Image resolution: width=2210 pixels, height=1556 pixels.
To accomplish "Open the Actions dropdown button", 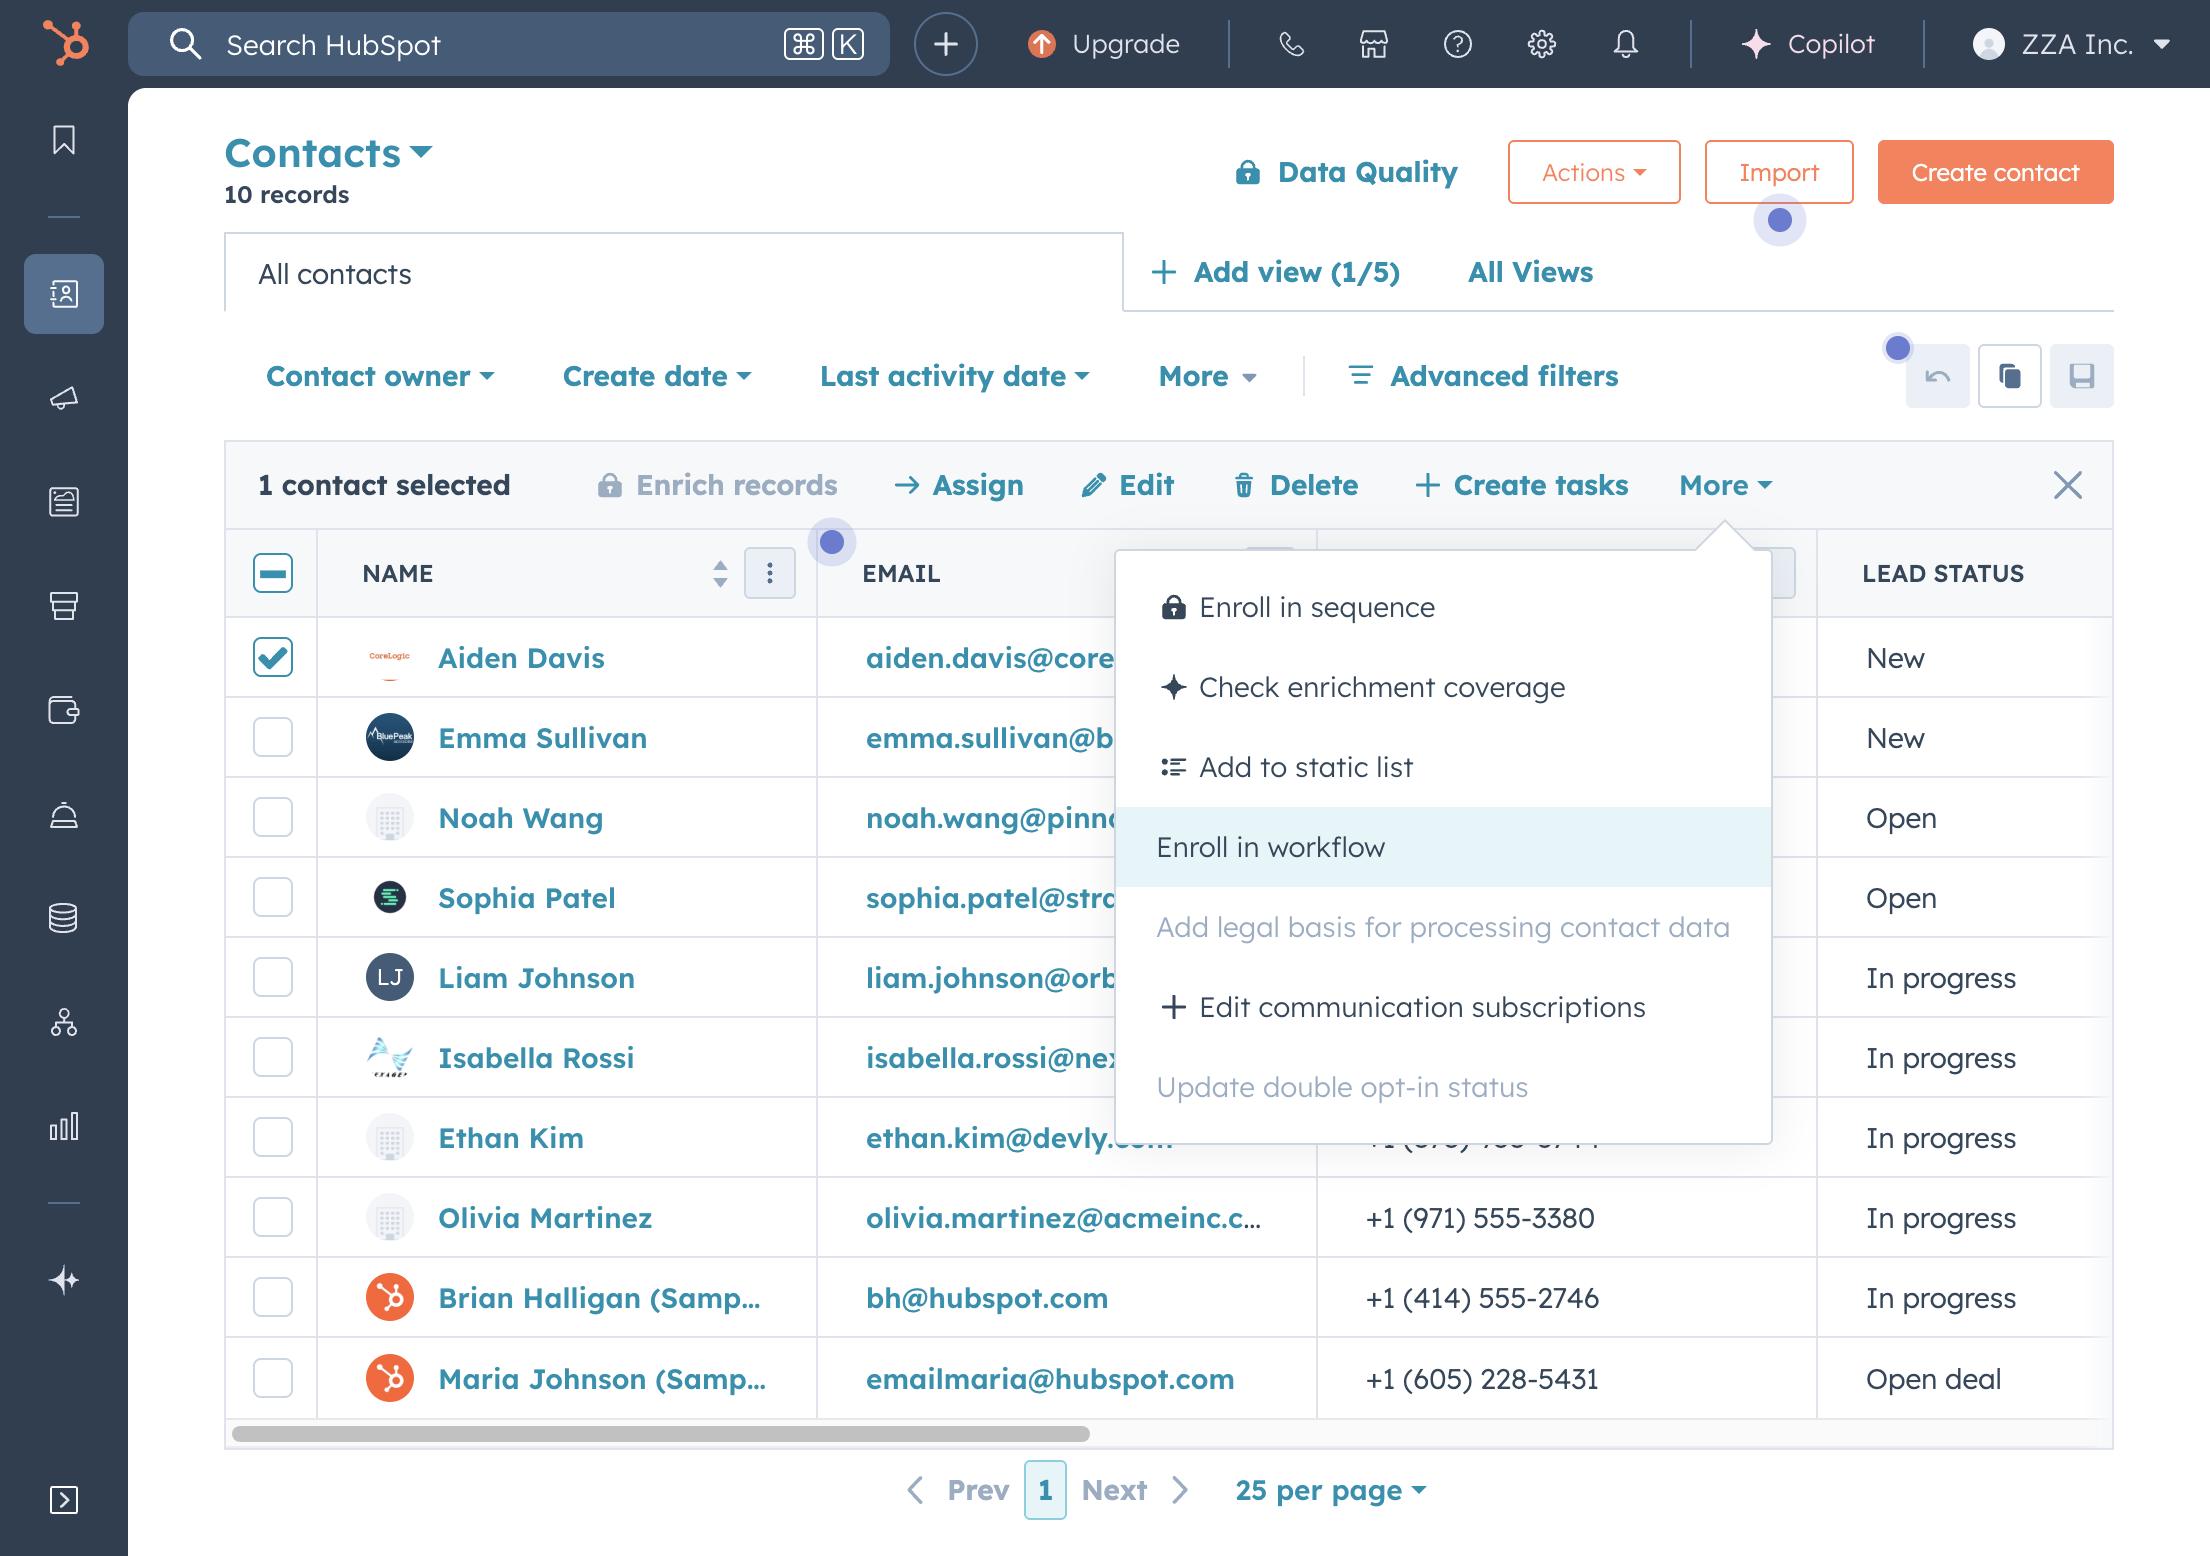I will (x=1593, y=172).
